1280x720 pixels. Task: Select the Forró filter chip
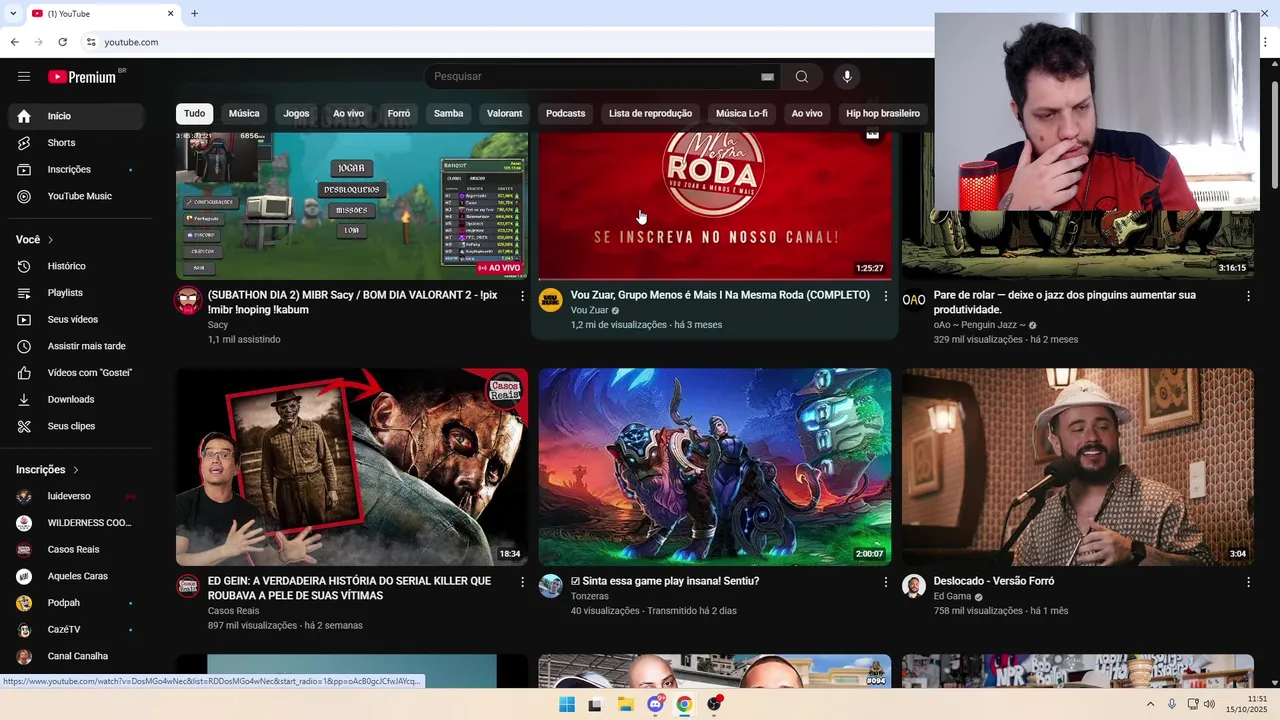[x=399, y=114]
